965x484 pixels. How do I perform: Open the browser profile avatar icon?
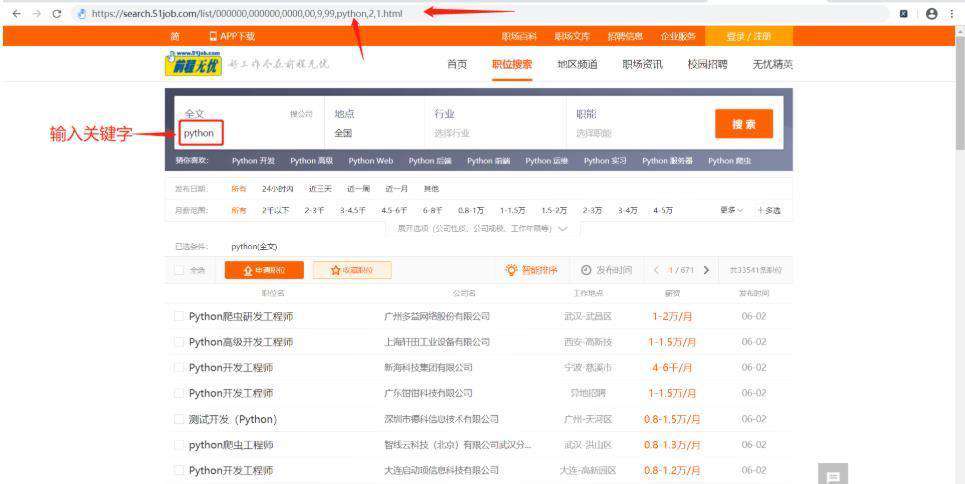[931, 14]
